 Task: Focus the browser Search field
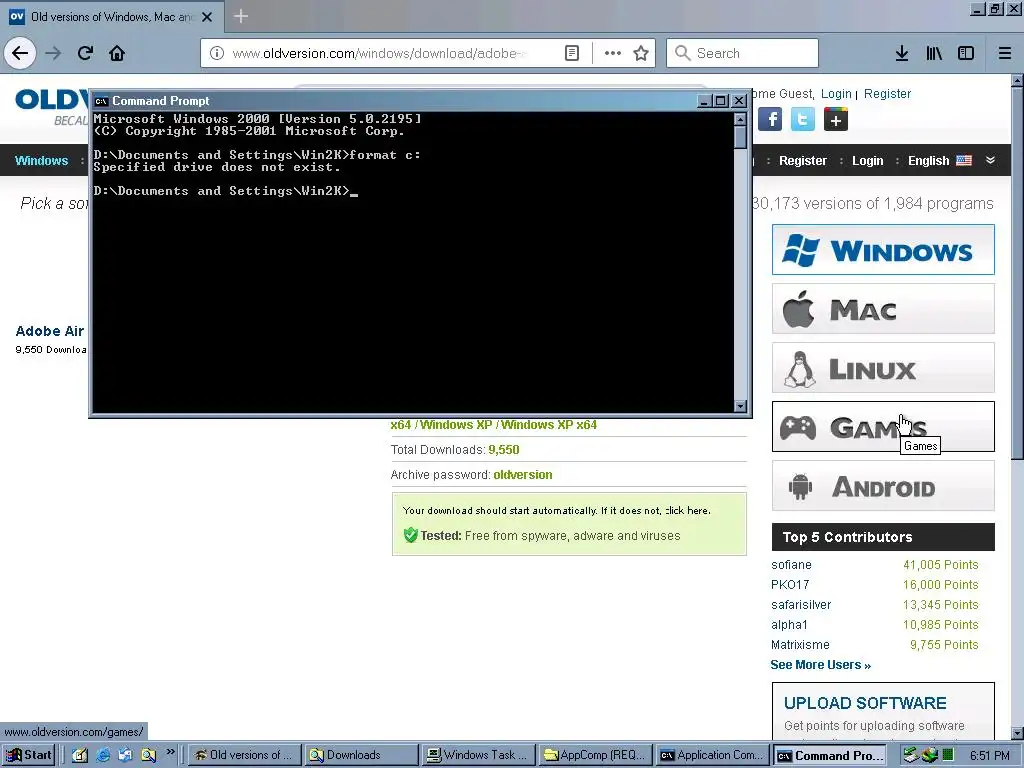(742, 53)
